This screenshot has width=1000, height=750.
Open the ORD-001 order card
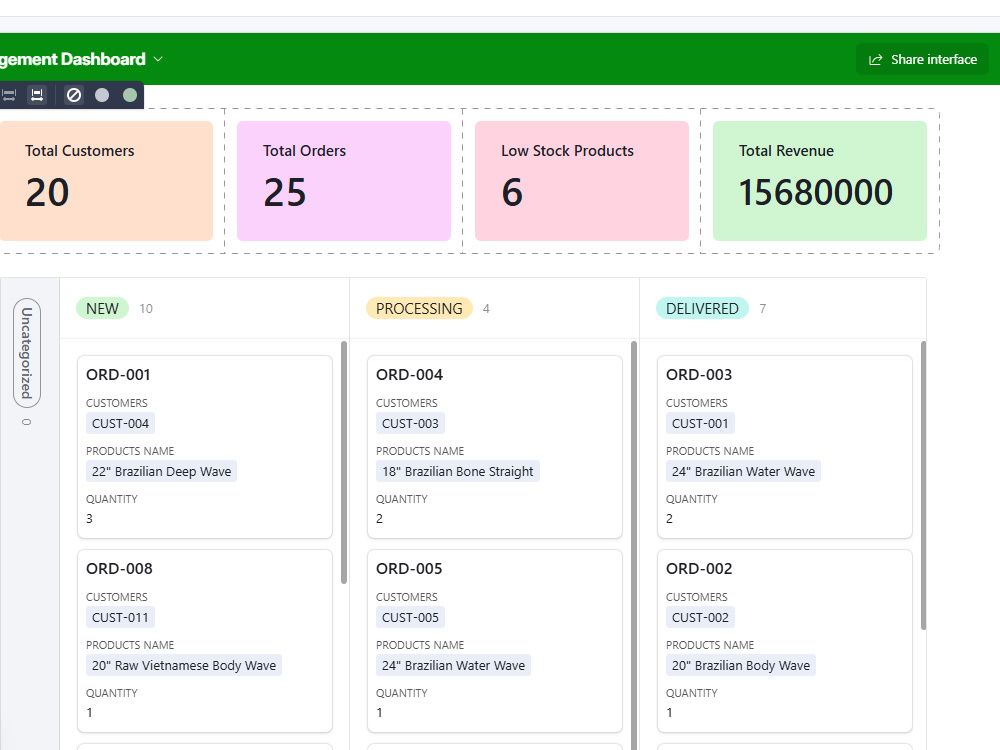coord(205,447)
